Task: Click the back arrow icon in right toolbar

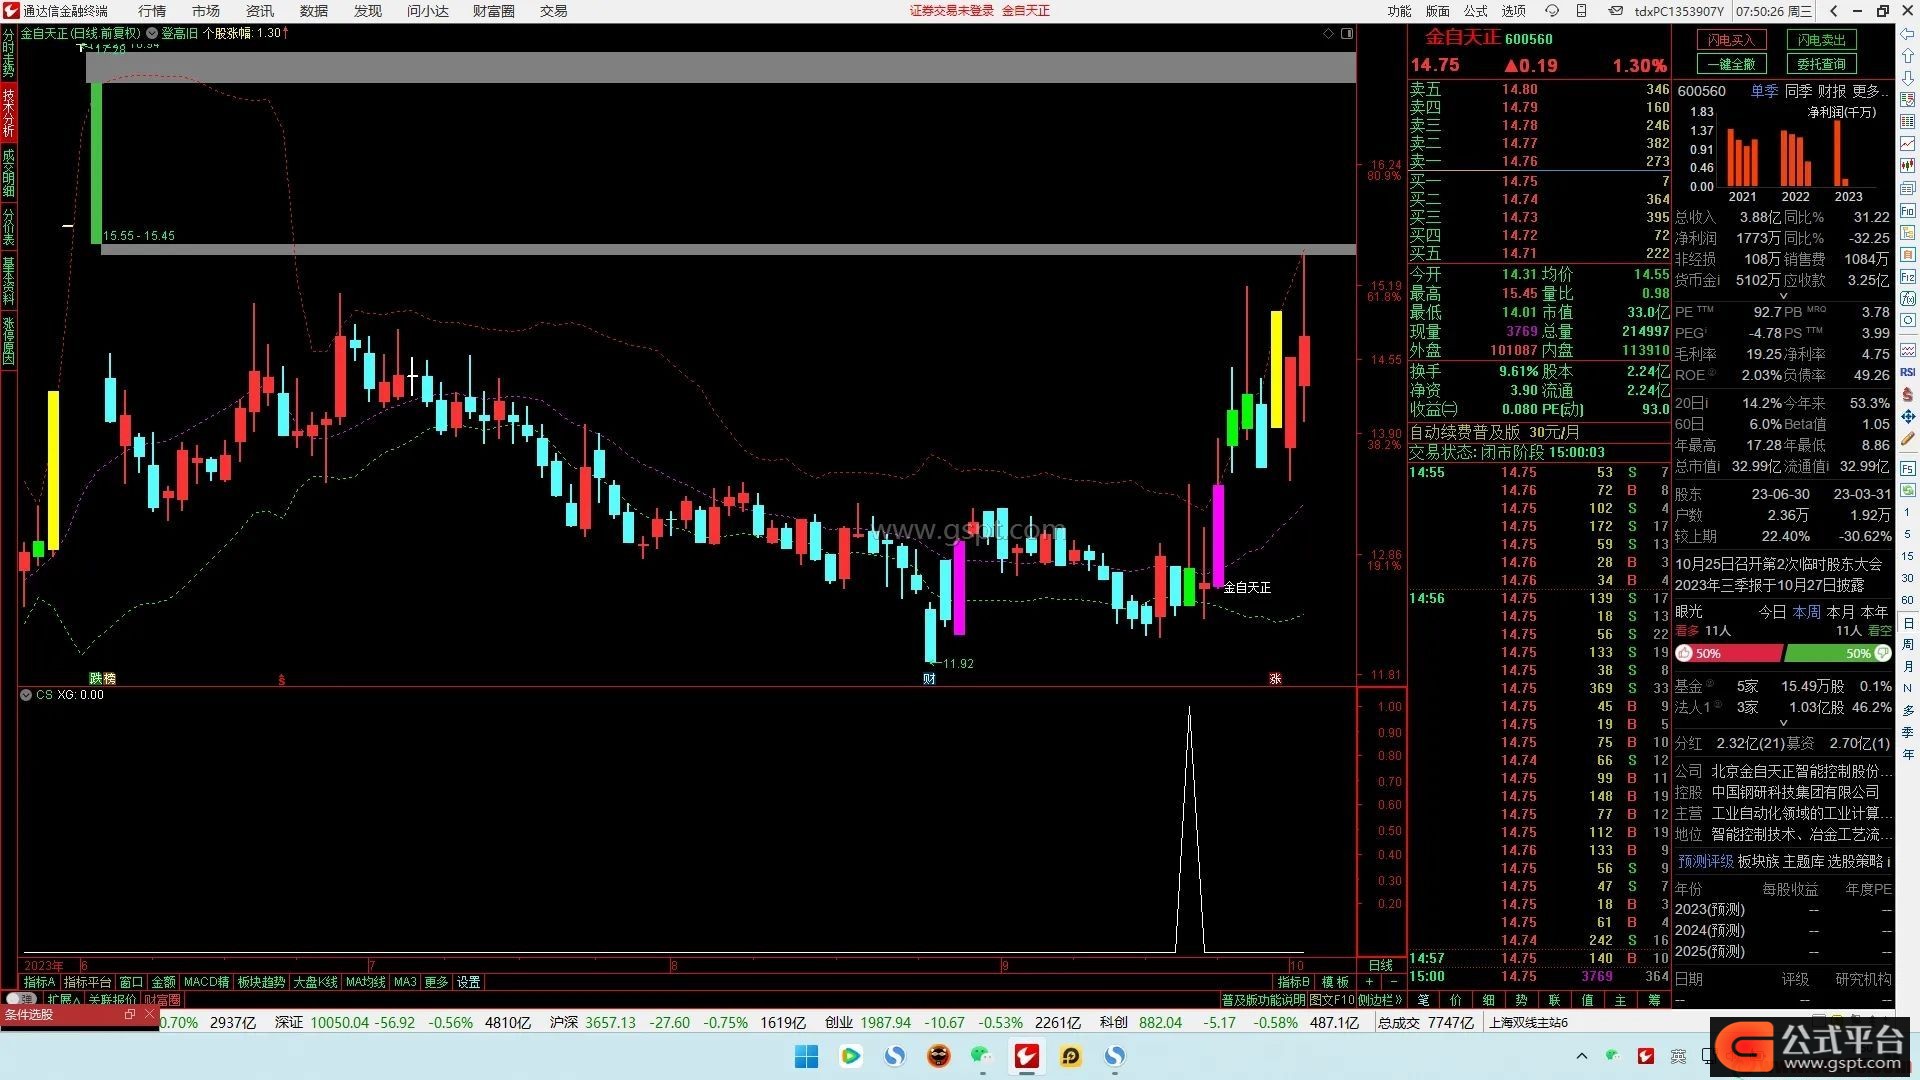Action: coord(1908,35)
